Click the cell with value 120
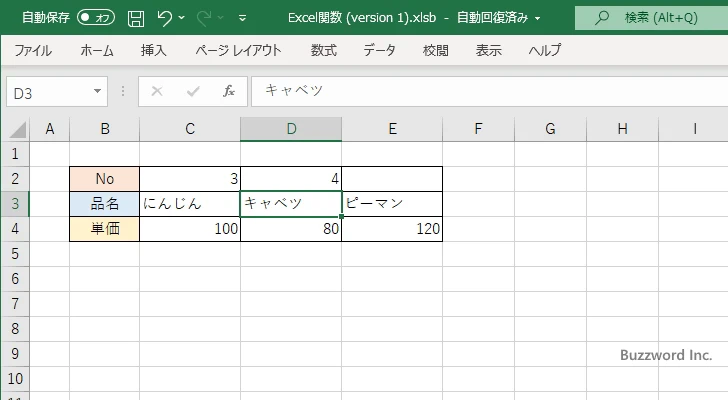This screenshot has width=728, height=400. tap(392, 229)
